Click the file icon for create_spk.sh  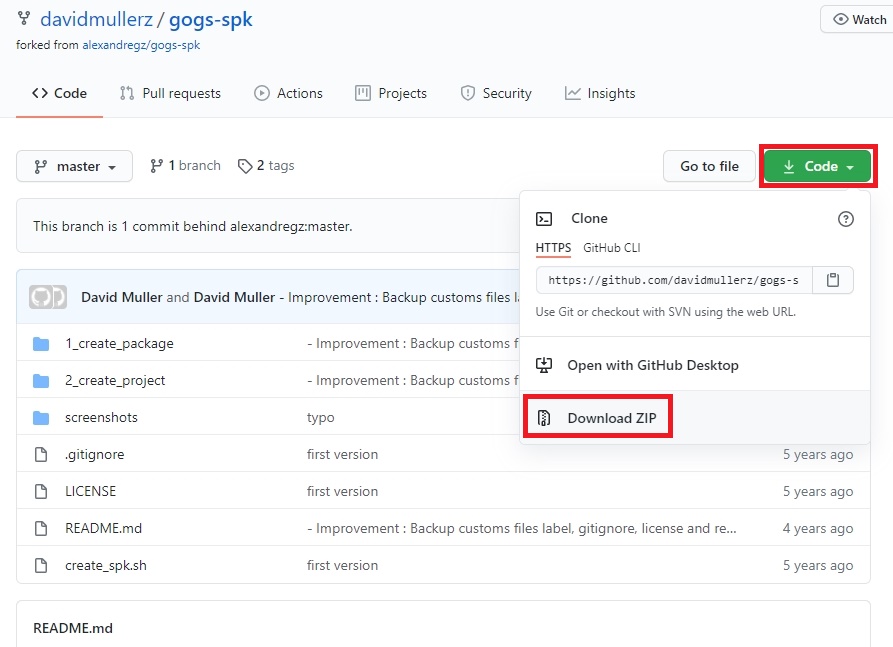point(41,566)
